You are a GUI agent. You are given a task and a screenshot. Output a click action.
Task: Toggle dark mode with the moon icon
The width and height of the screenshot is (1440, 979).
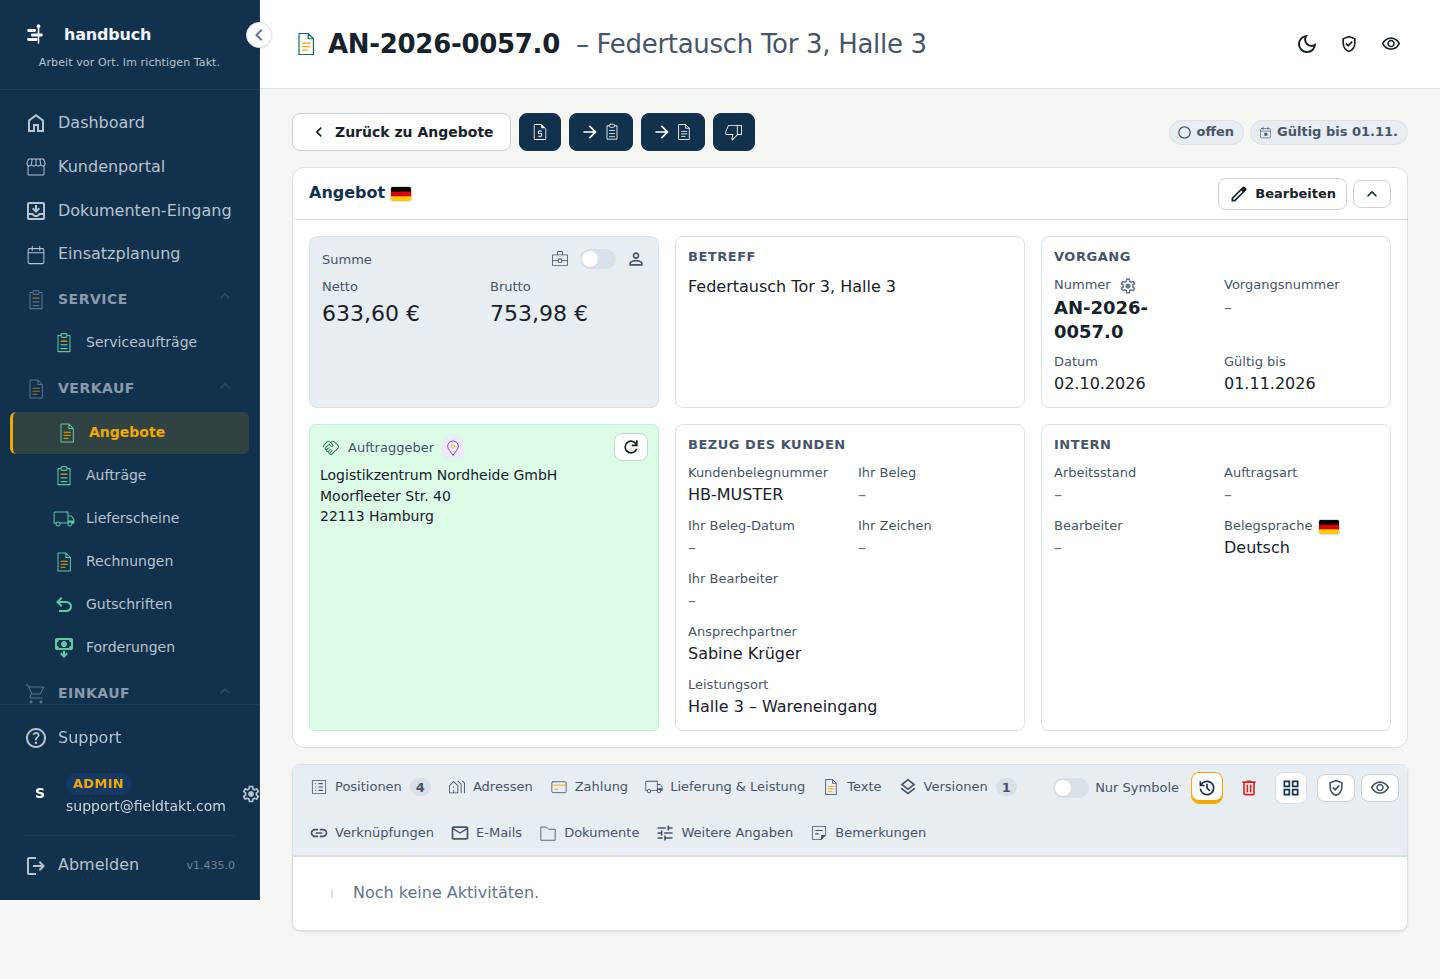click(x=1307, y=44)
